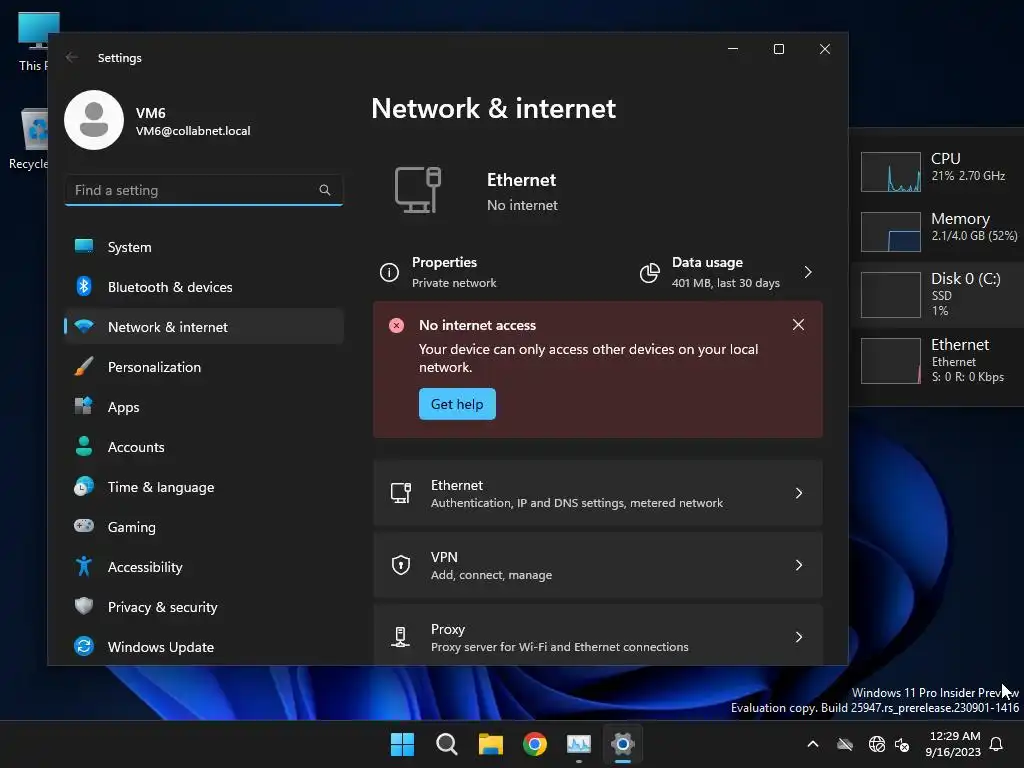Select System in settings sidebar
Screen dimensions: 1024x768
coord(204,247)
